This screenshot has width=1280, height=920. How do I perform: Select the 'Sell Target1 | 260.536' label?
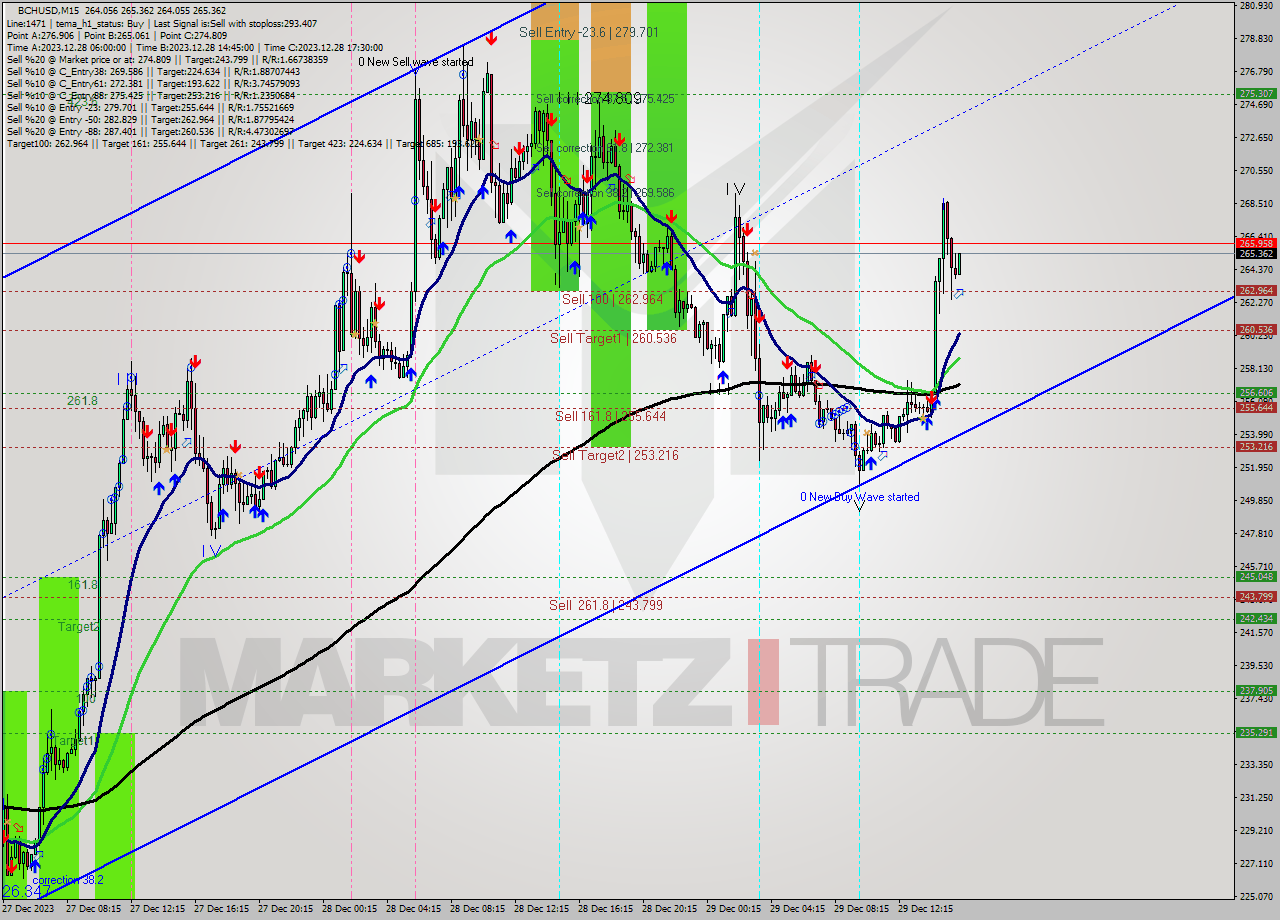point(613,339)
